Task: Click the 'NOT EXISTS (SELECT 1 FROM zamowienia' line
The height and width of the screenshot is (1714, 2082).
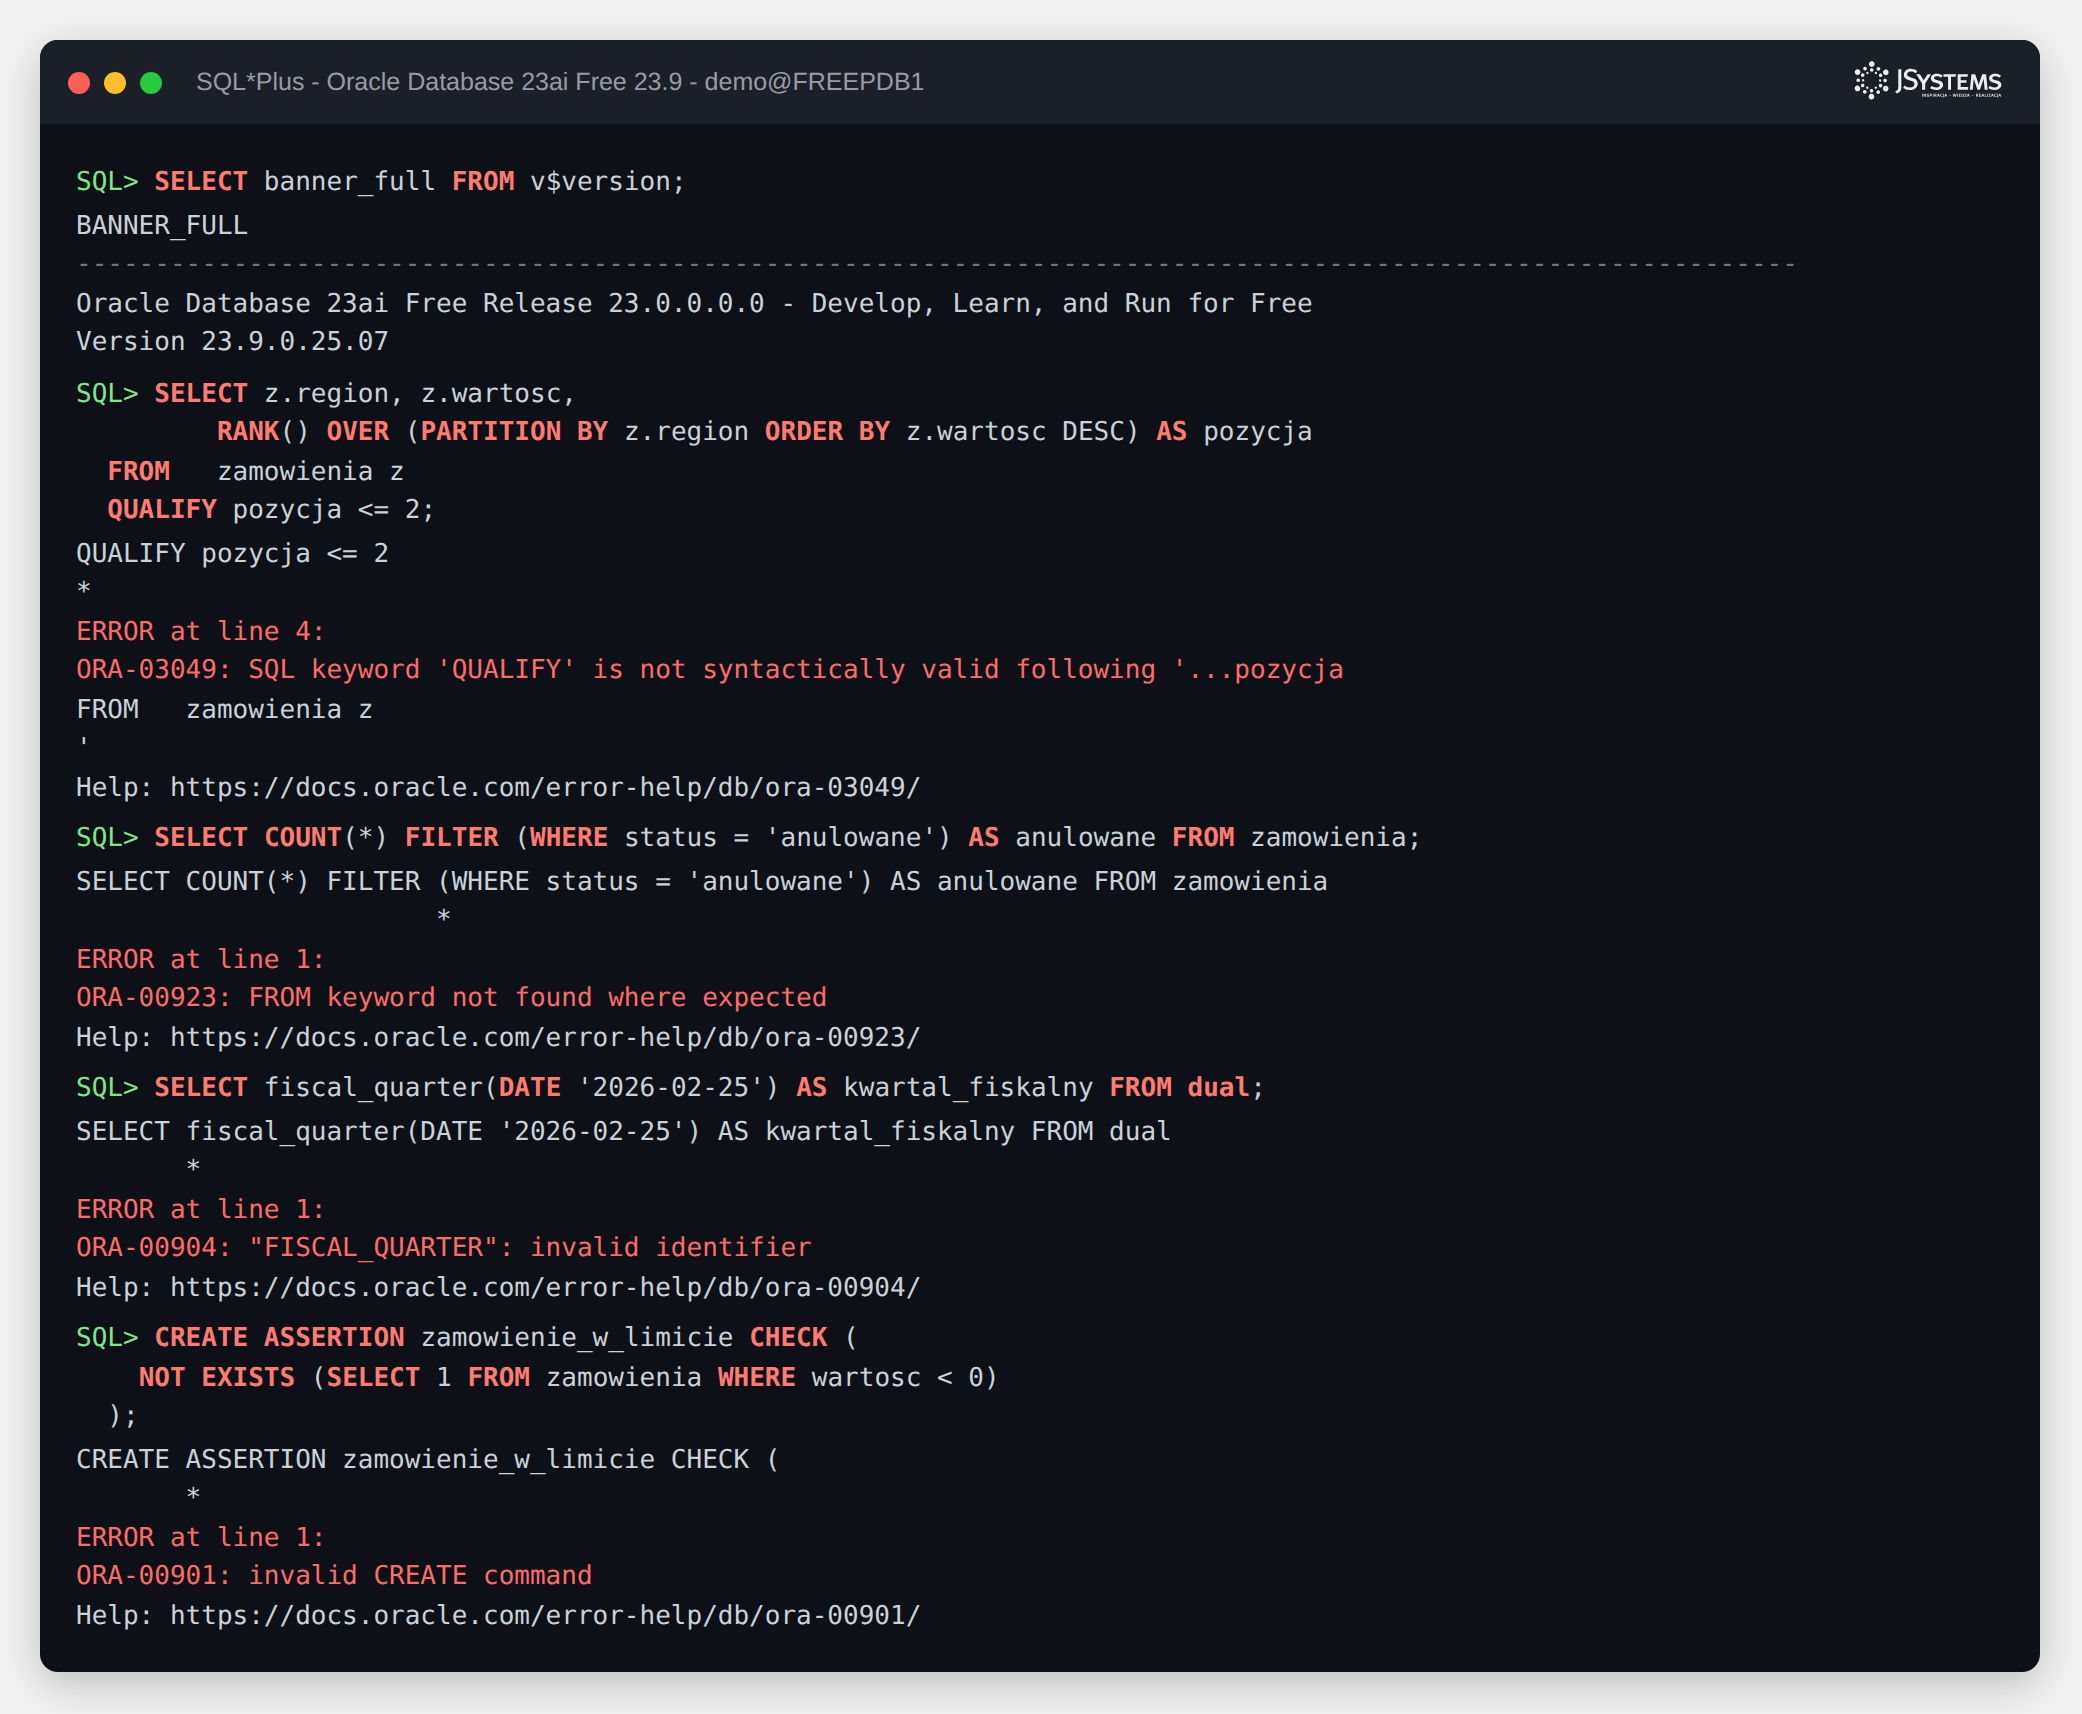Action: (x=568, y=1378)
